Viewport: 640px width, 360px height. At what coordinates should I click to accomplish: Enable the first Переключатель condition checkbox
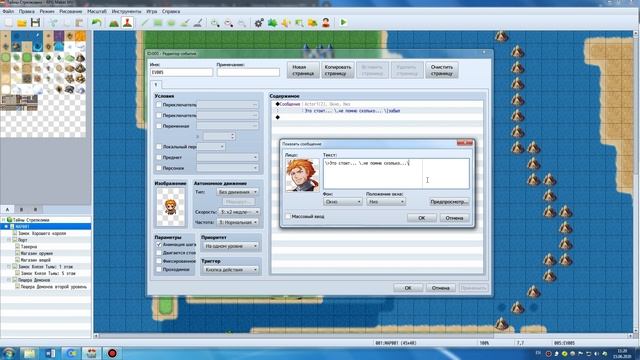pos(159,105)
